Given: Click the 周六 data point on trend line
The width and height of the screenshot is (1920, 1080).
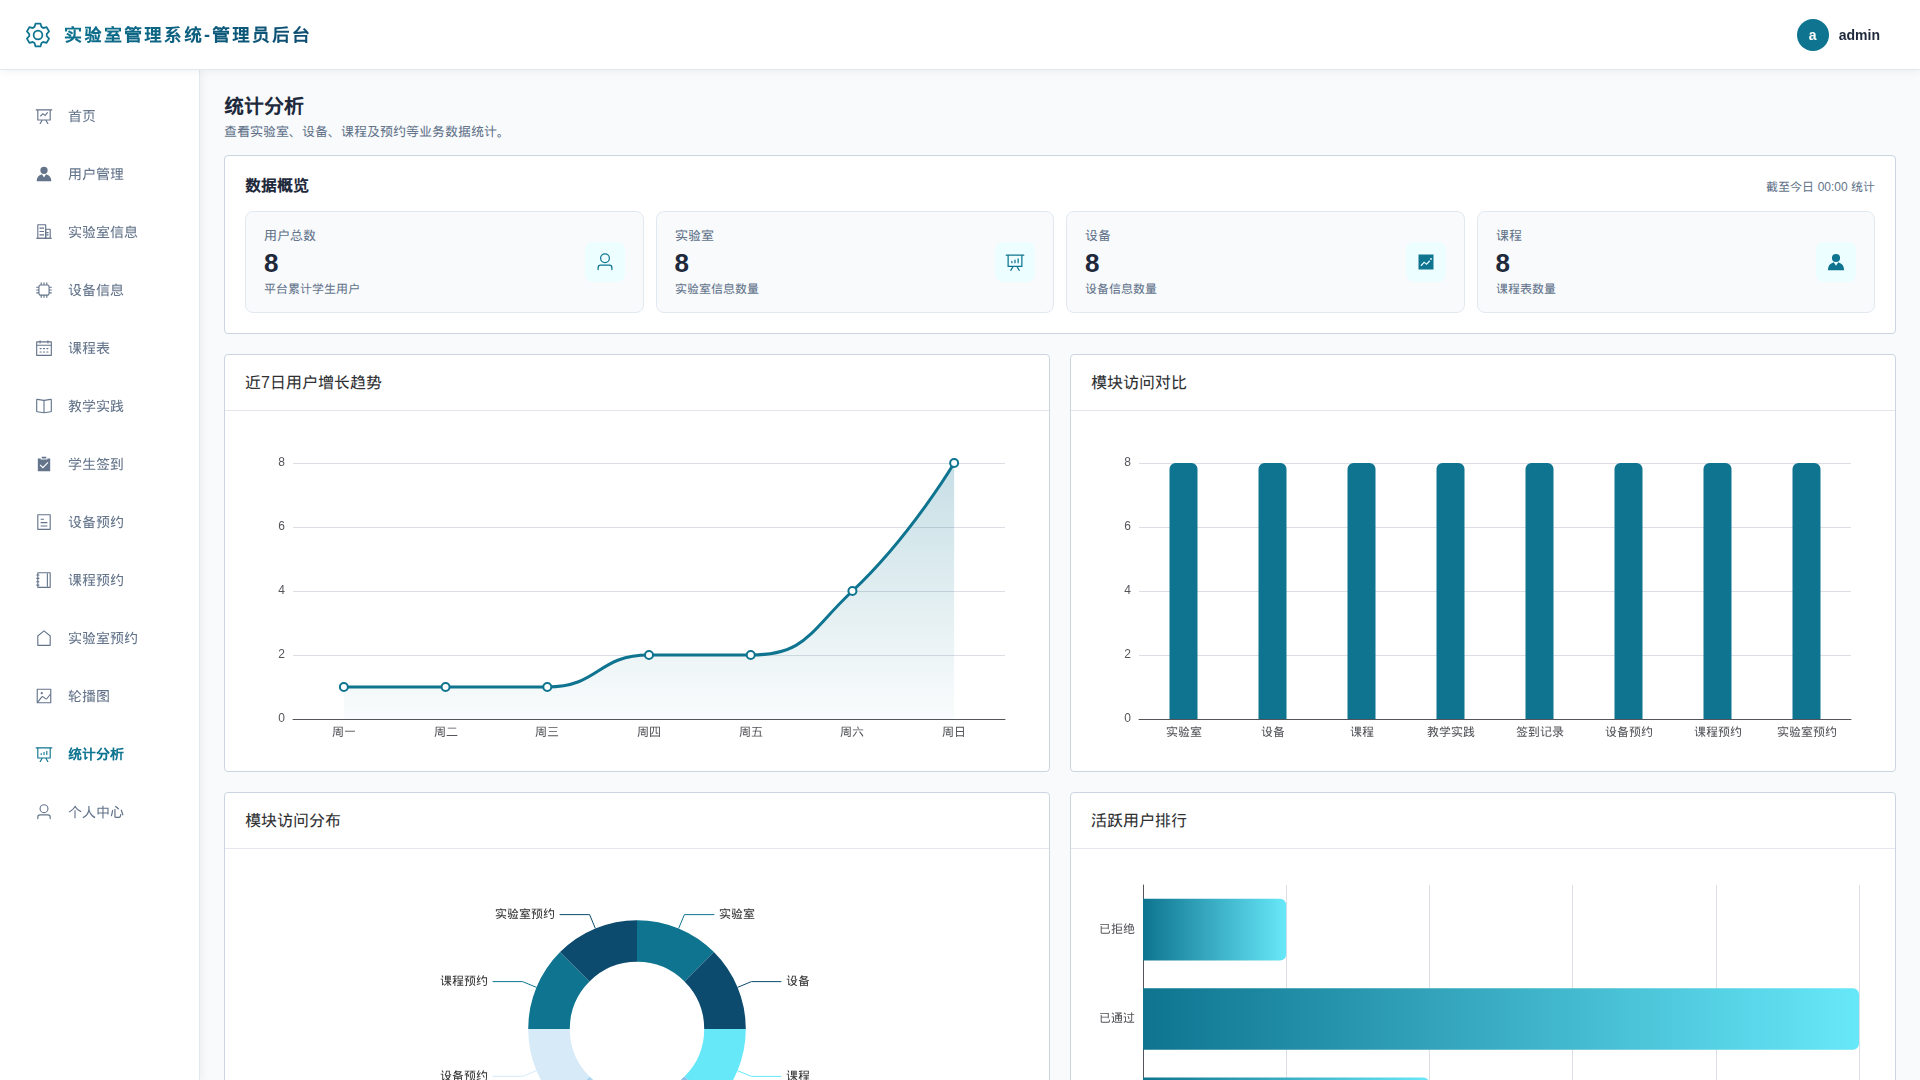Looking at the screenshot, I should pos(852,591).
